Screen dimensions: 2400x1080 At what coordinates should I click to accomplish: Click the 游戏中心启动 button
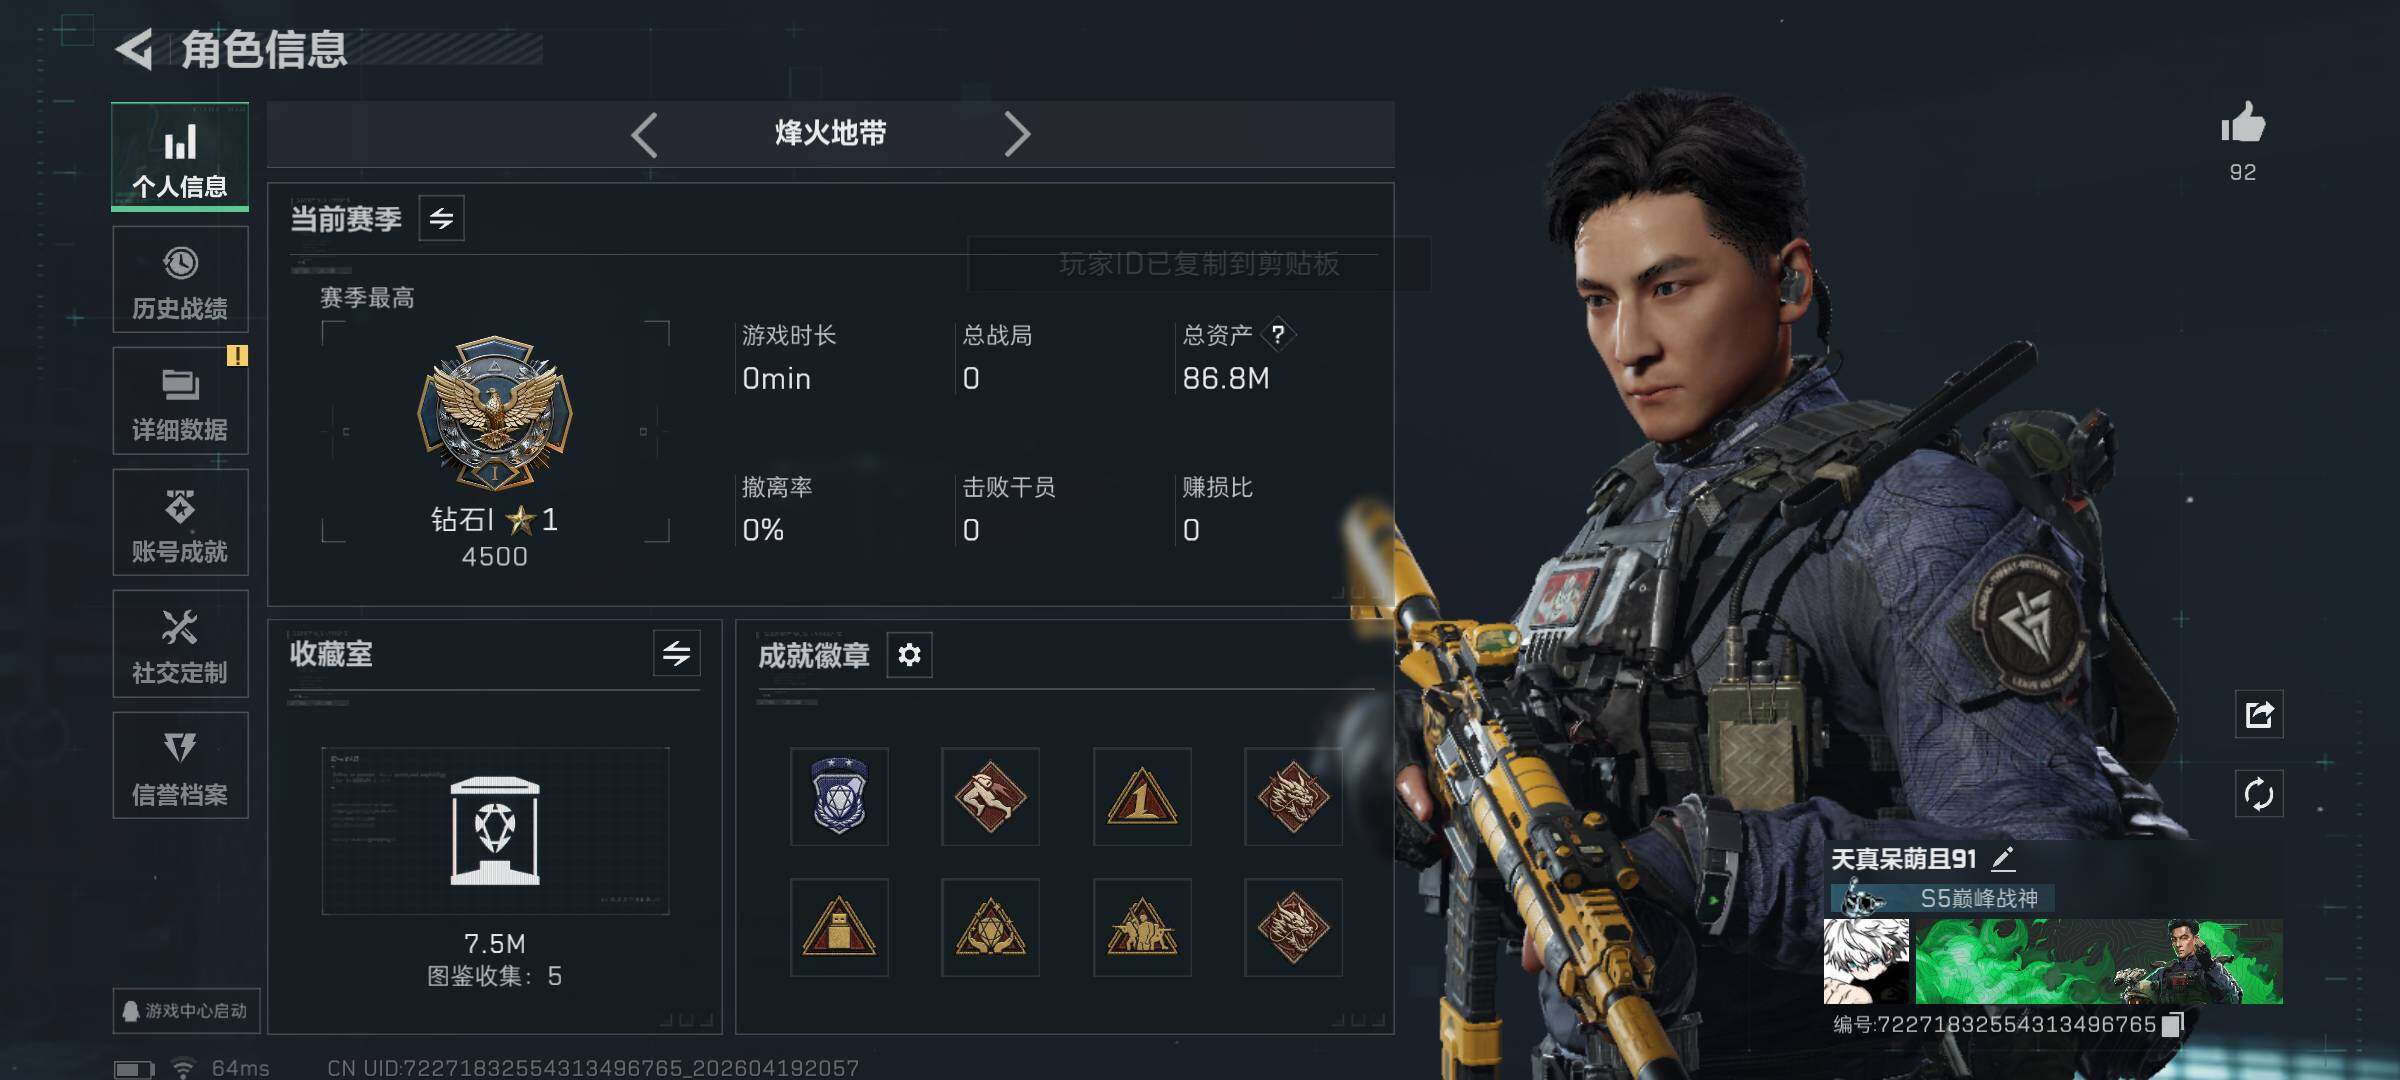point(186,1011)
